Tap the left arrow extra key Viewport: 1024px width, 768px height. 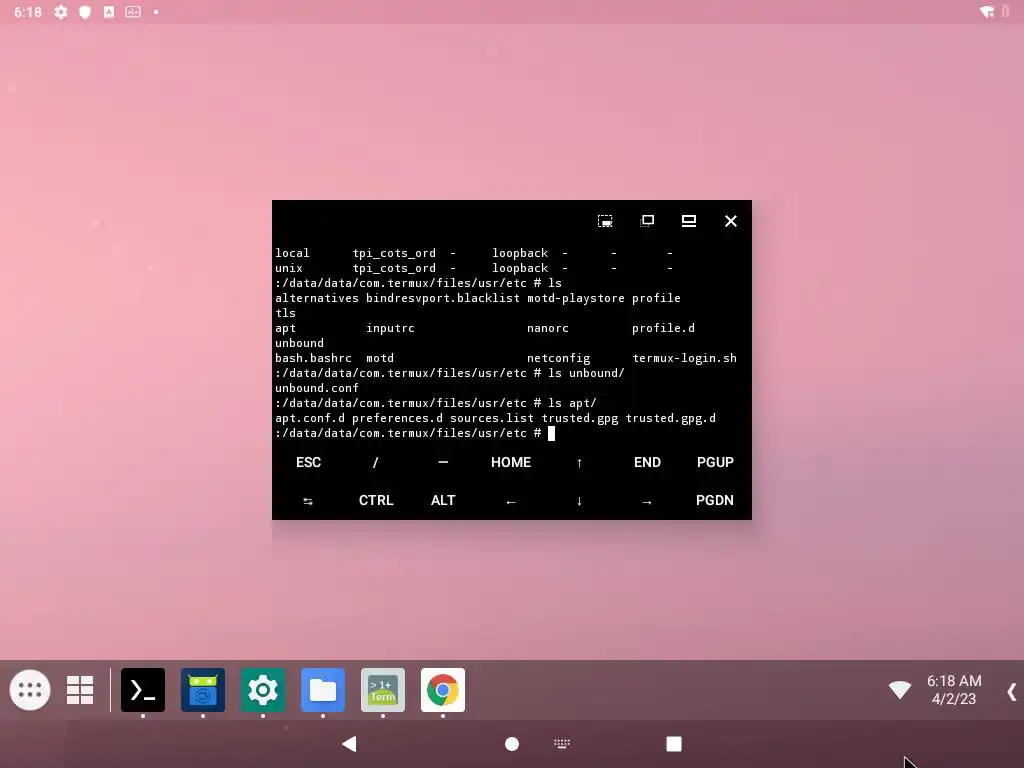511,501
